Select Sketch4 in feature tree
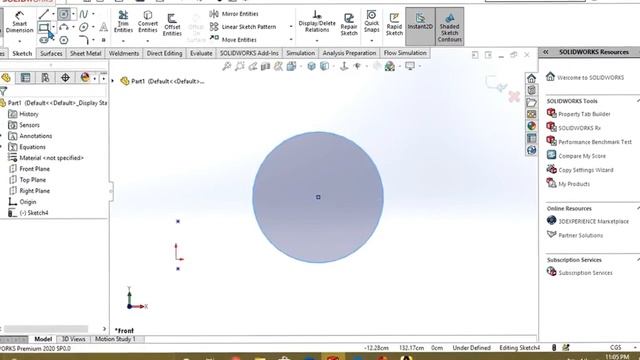Viewport: 640px width, 360px height. coord(33,213)
